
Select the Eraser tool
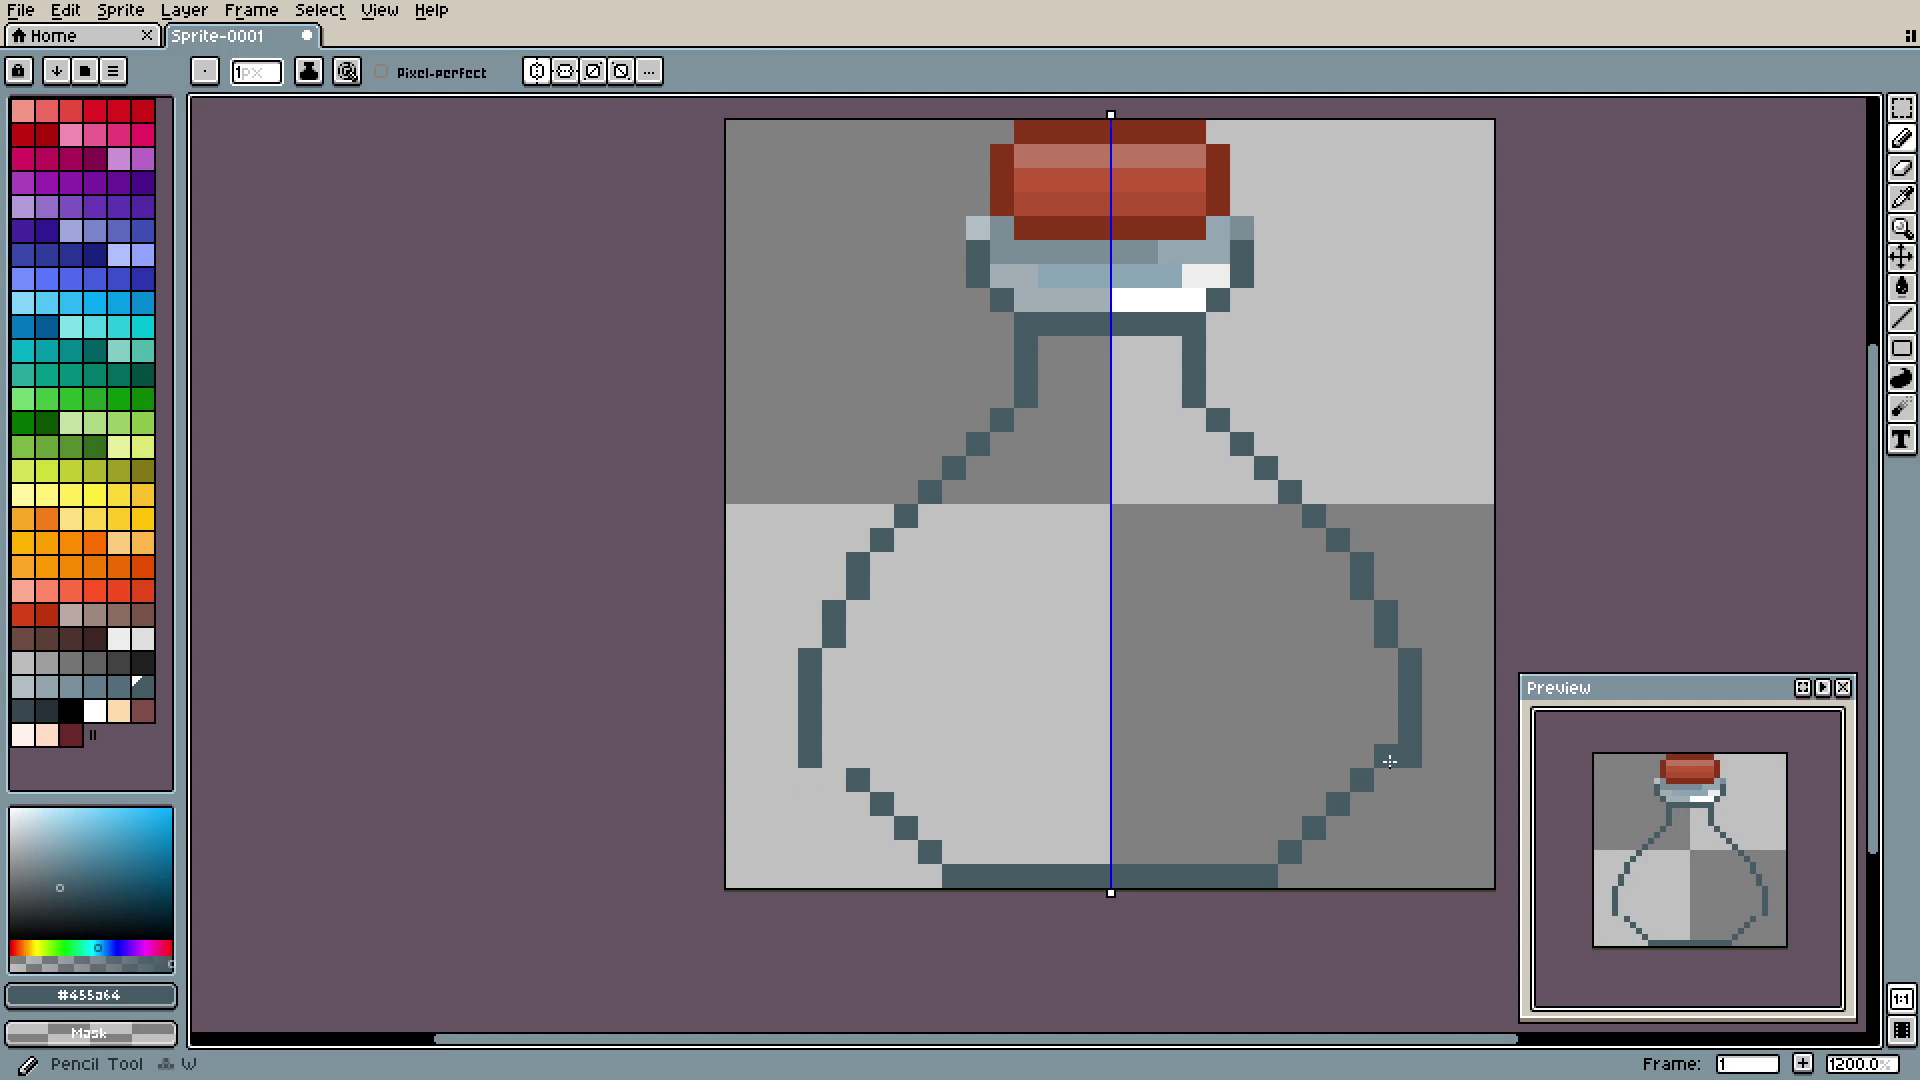coord(1901,168)
